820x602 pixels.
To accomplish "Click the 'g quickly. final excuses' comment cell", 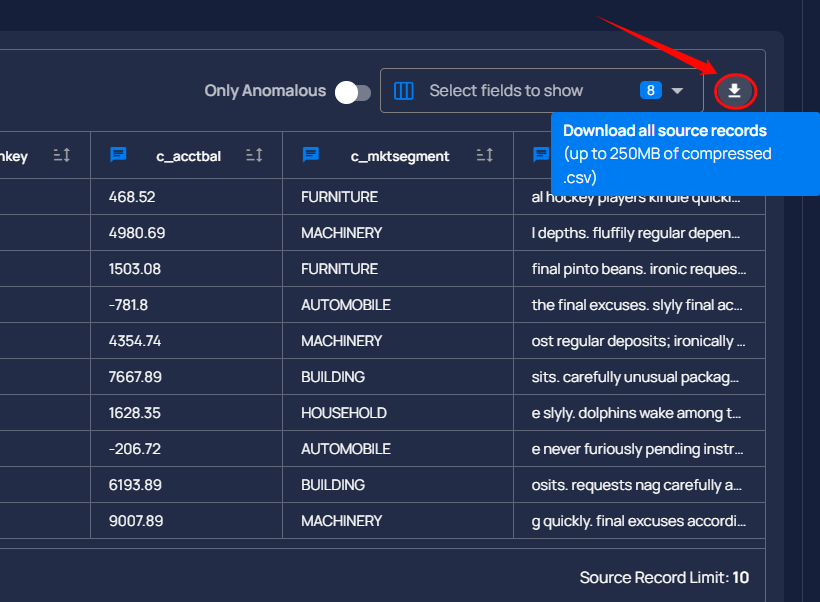I will (640, 521).
